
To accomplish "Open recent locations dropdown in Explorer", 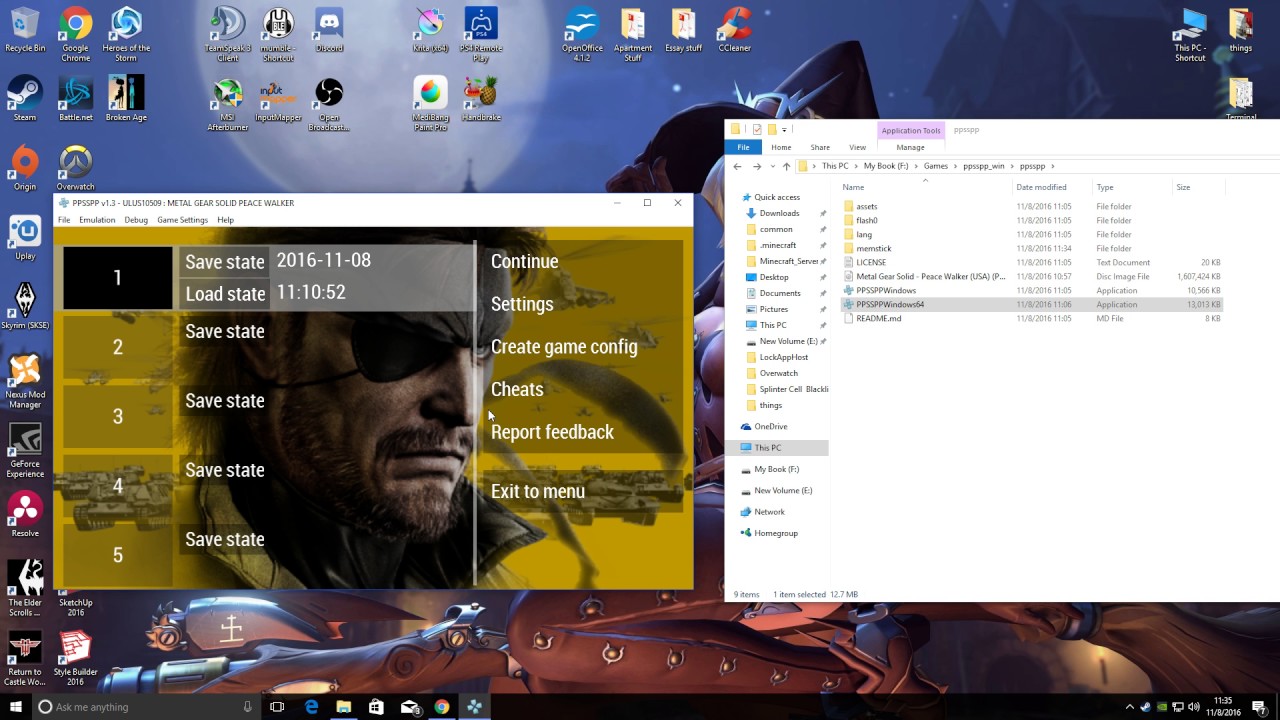I will click(x=773, y=166).
